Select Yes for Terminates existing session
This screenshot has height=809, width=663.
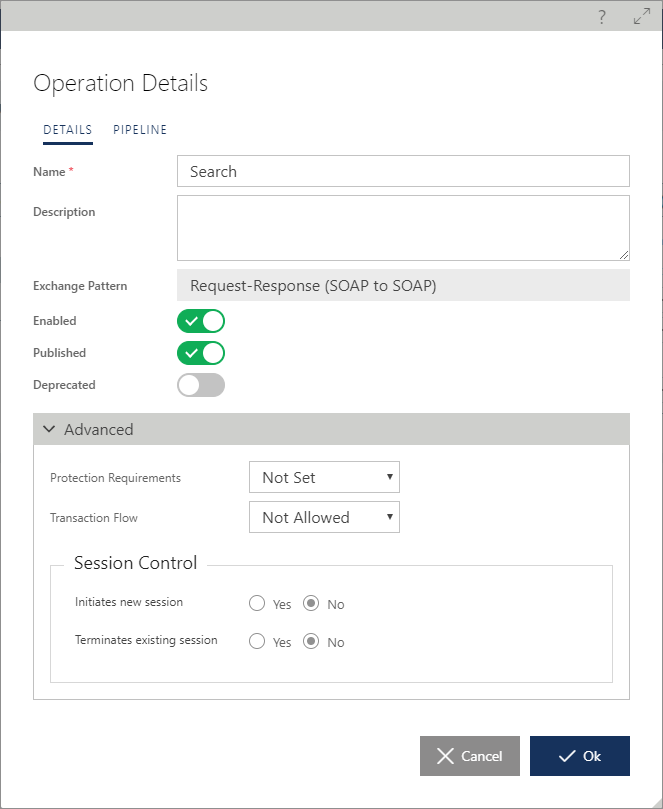[257, 641]
